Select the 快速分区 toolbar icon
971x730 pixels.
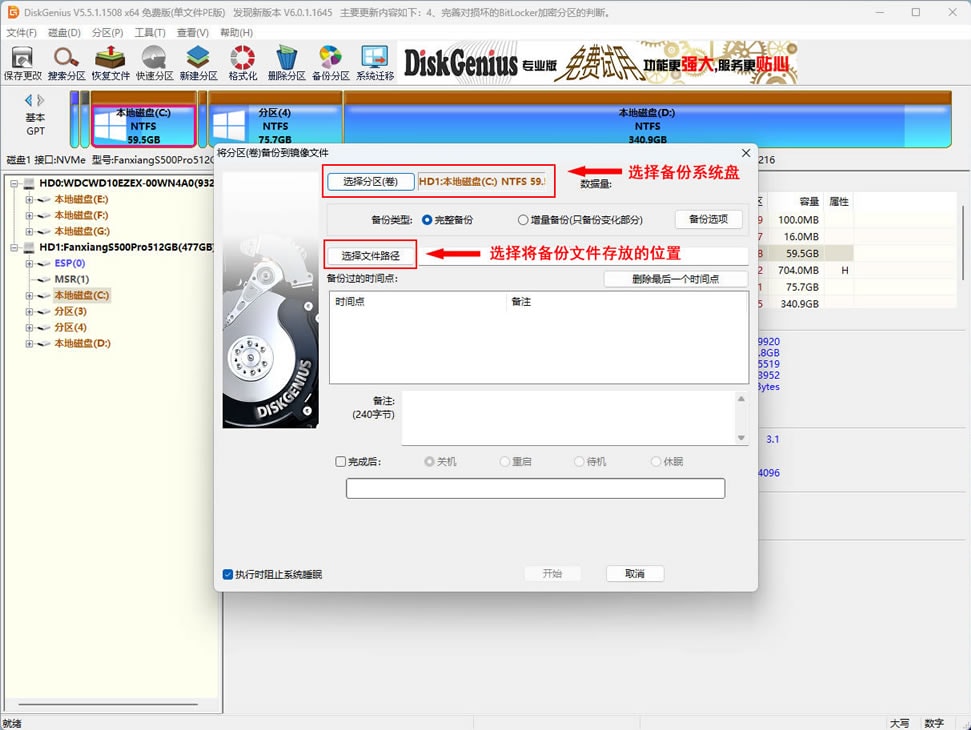click(x=154, y=62)
